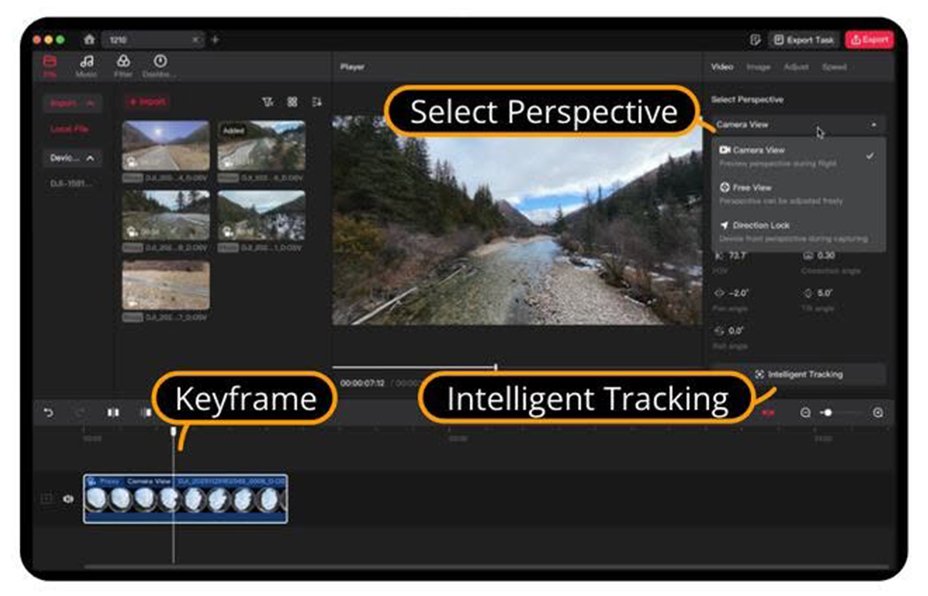Click the media filter funnel icon
Image resolution: width=928 pixels, height=596 pixels.
(x=268, y=102)
